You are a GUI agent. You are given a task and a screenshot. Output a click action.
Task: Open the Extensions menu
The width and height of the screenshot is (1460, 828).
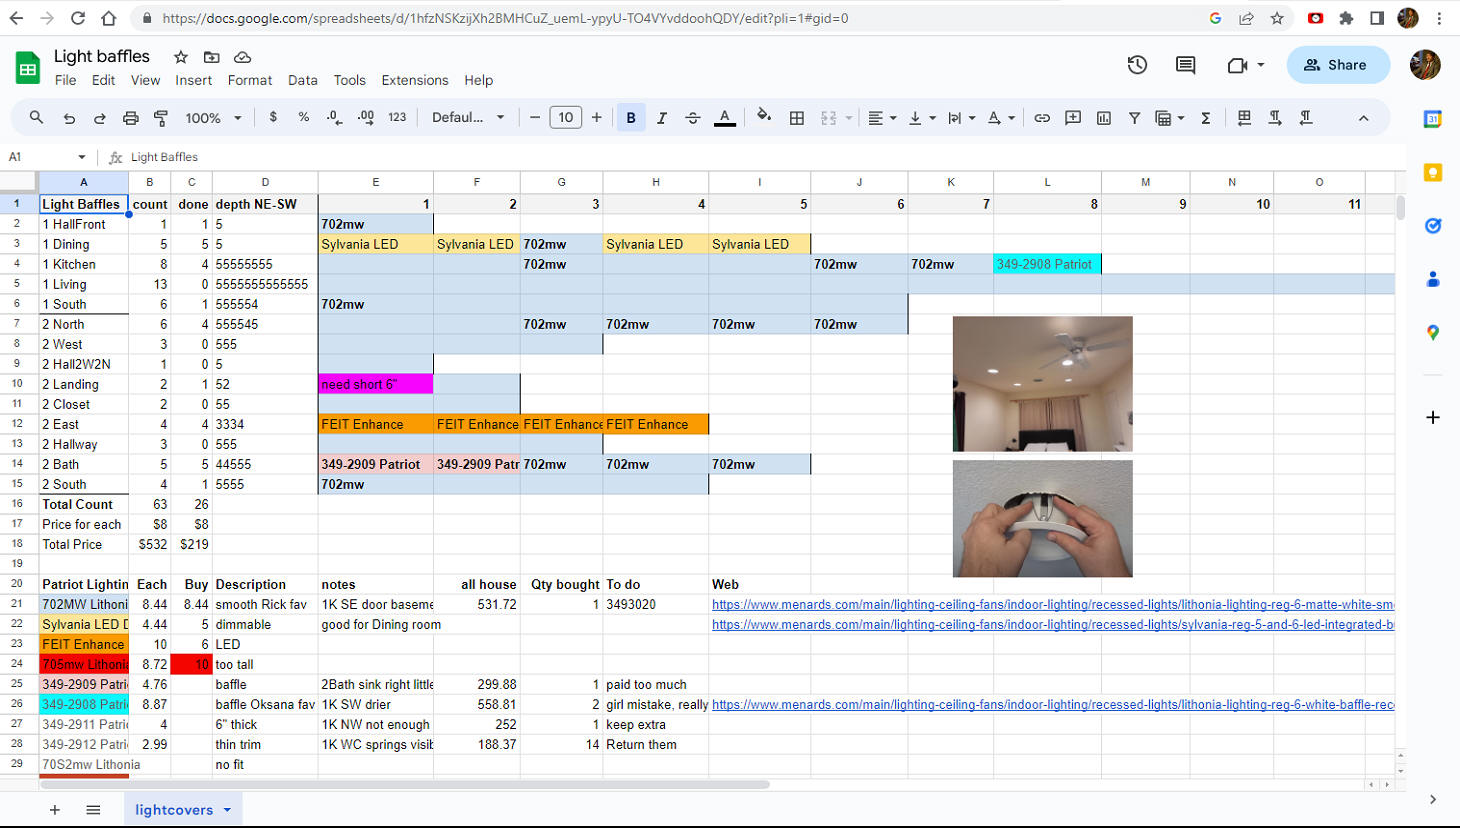414,80
